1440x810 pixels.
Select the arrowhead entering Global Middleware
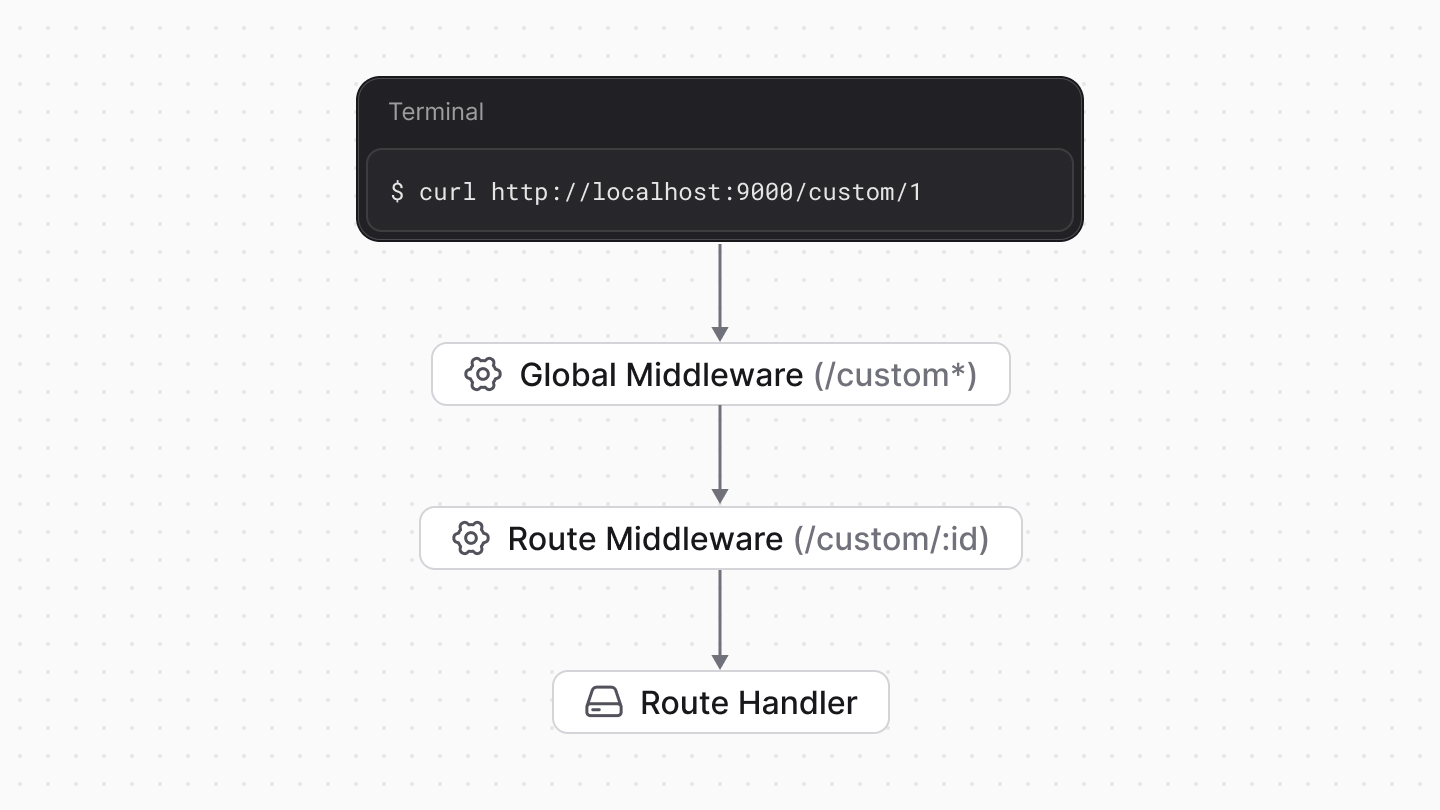(x=720, y=330)
